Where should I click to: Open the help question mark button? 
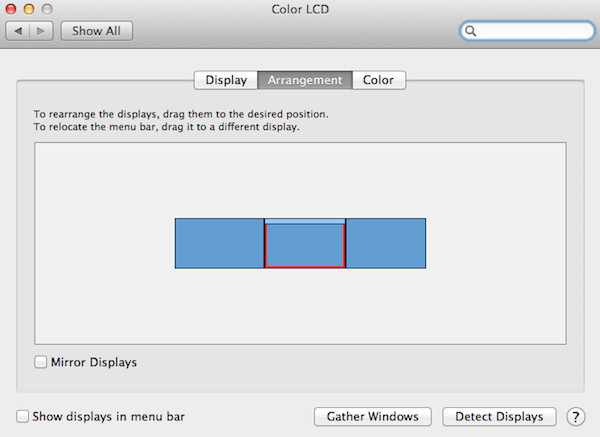(576, 416)
